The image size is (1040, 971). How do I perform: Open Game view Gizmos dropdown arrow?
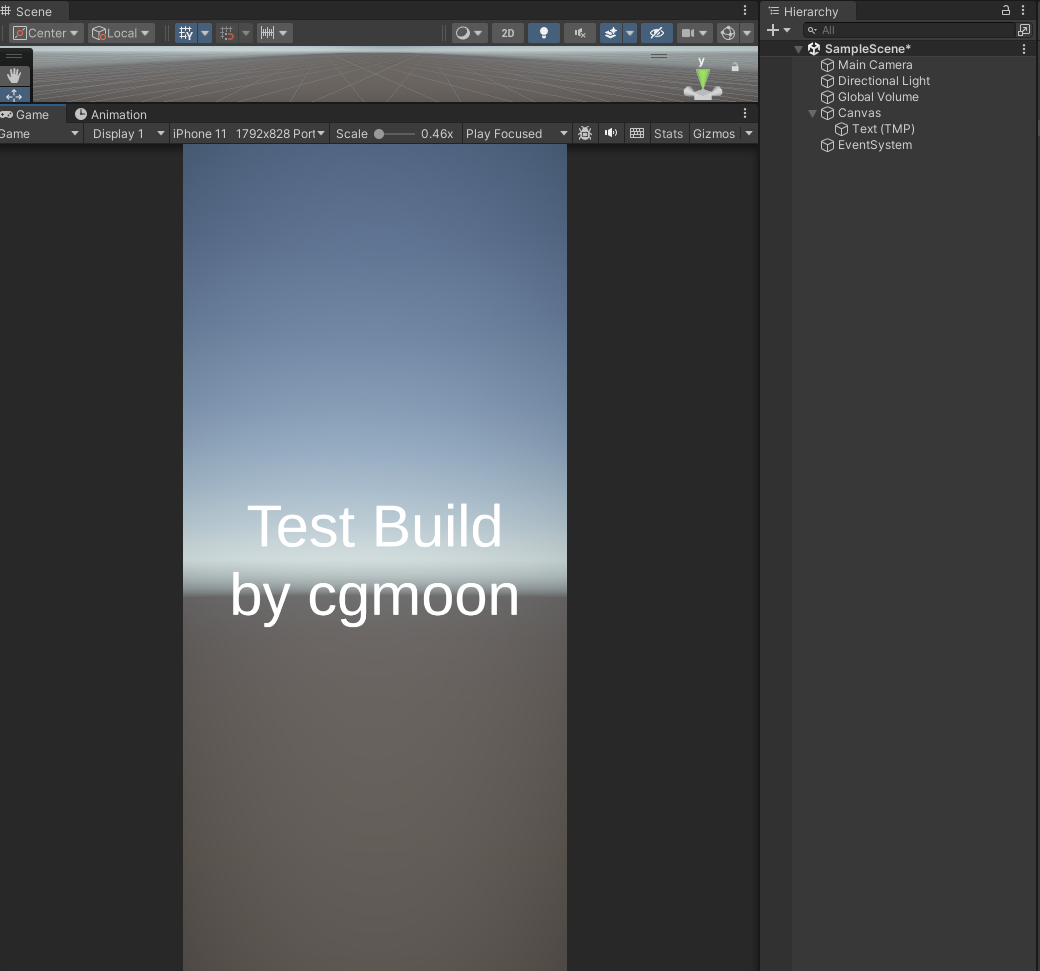pos(749,134)
